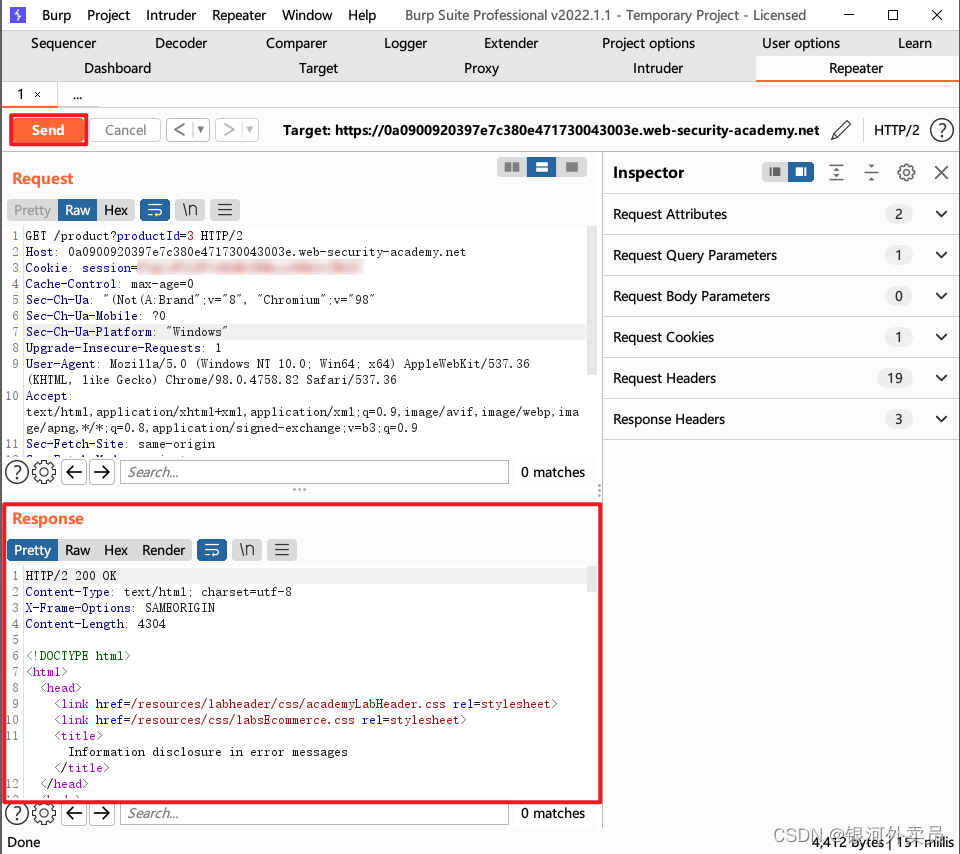Viewport: 960px width, 854px height.
Task: Open Response search help icon
Action: tap(17, 813)
